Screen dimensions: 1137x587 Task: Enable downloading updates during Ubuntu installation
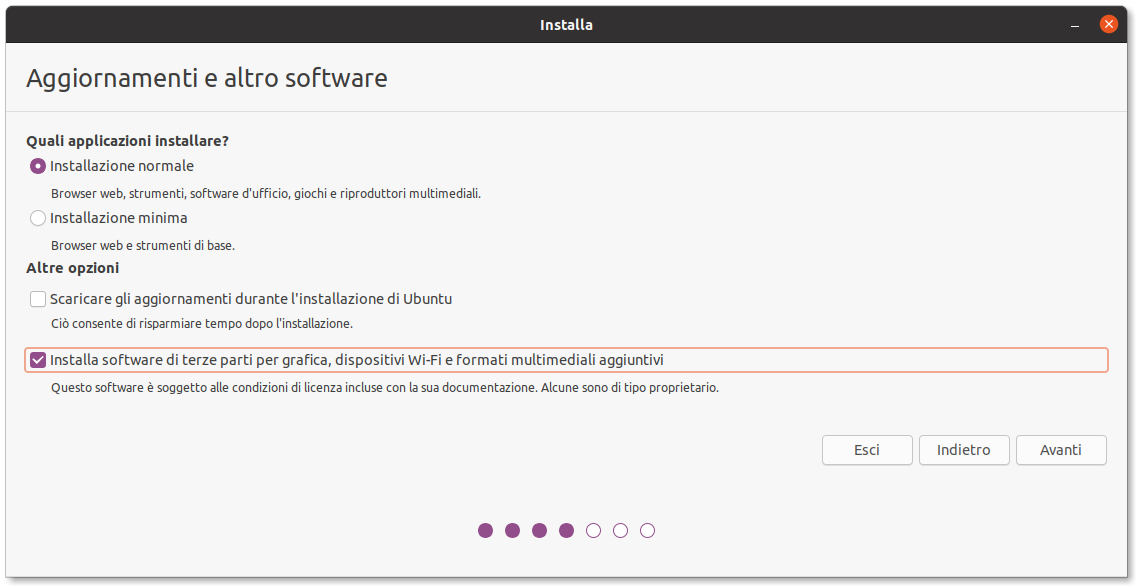[38, 299]
